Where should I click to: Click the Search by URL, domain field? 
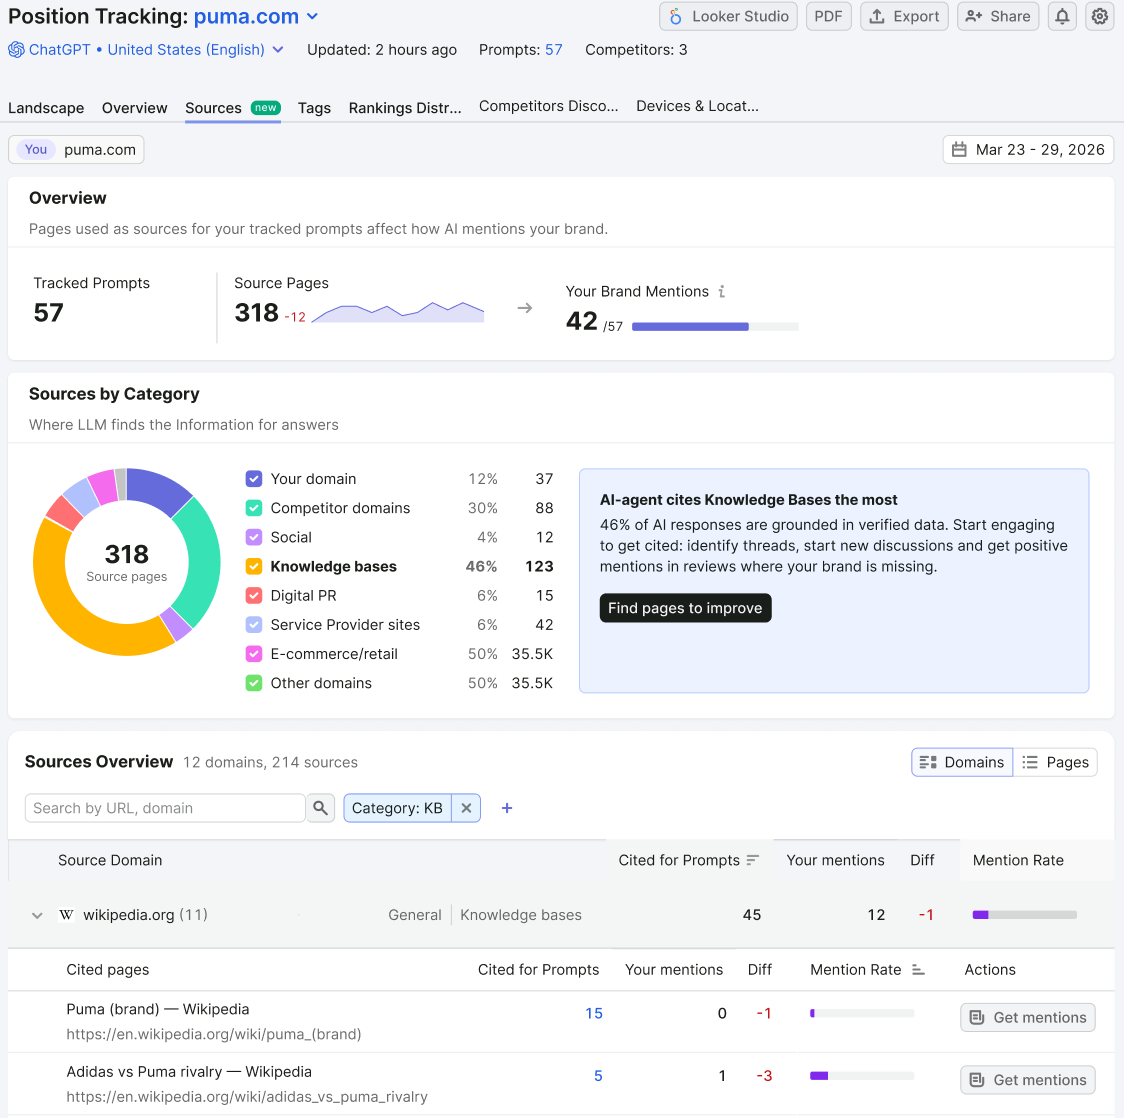tap(165, 808)
